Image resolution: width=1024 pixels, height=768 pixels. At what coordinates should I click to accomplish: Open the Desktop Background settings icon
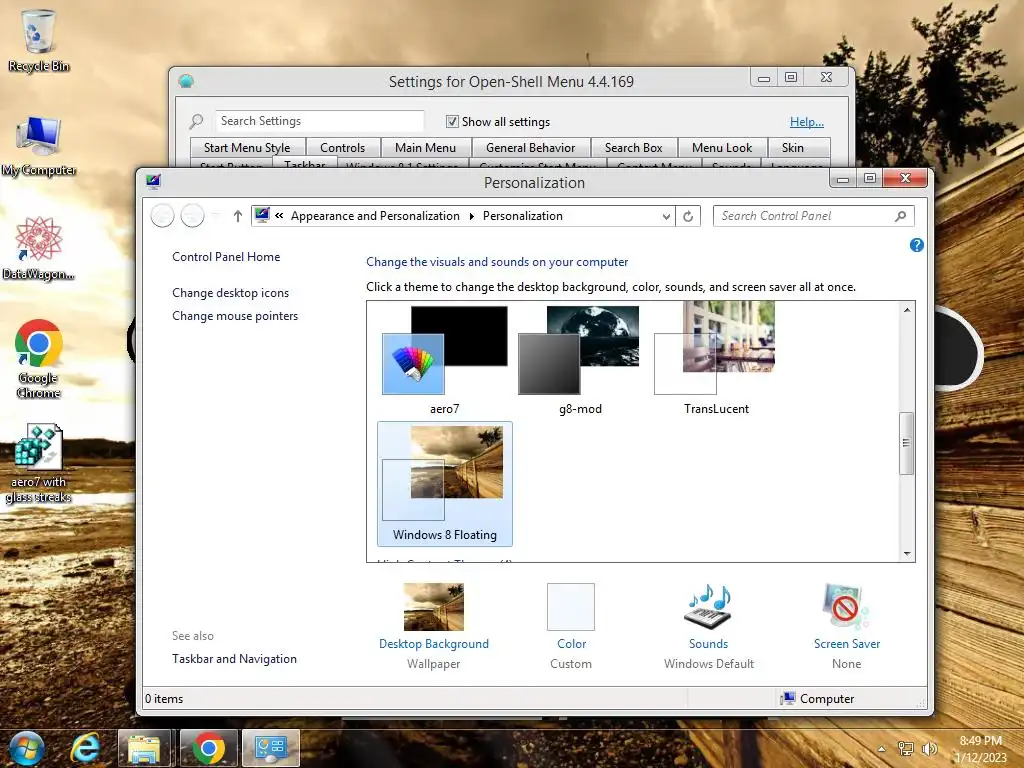[x=434, y=607]
